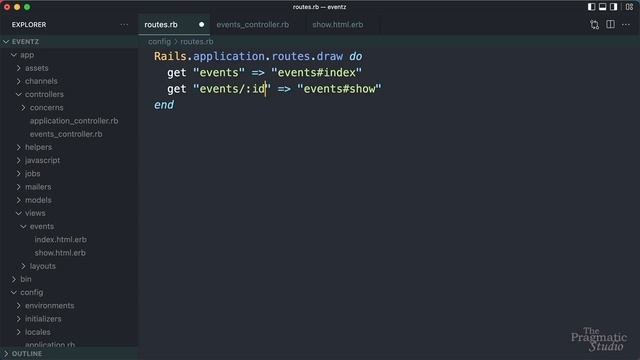Click unsaved dot on routes.rb tab

click(x=201, y=24)
